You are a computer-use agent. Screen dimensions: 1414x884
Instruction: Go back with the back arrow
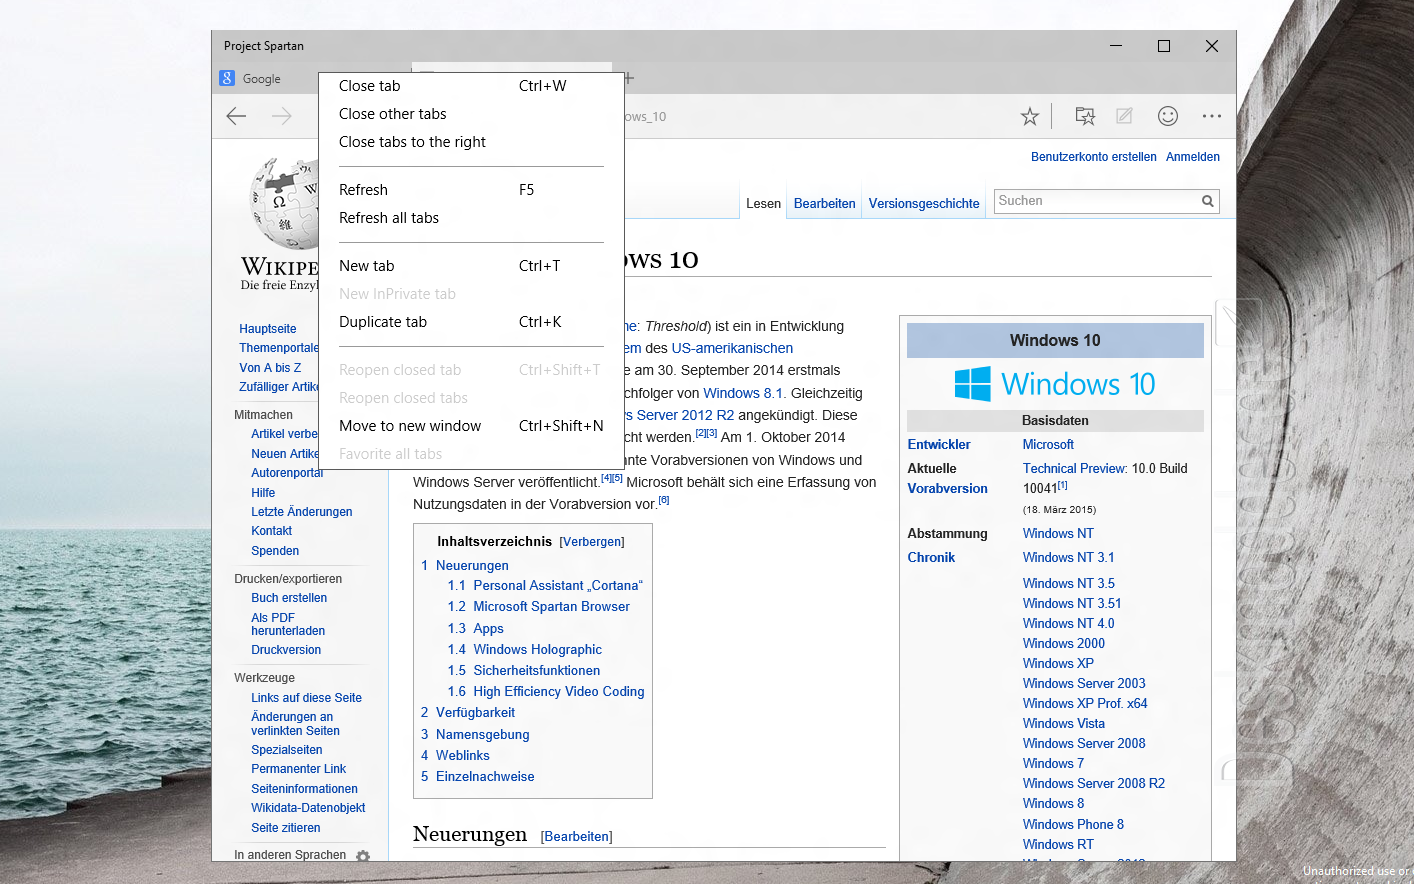(x=236, y=116)
